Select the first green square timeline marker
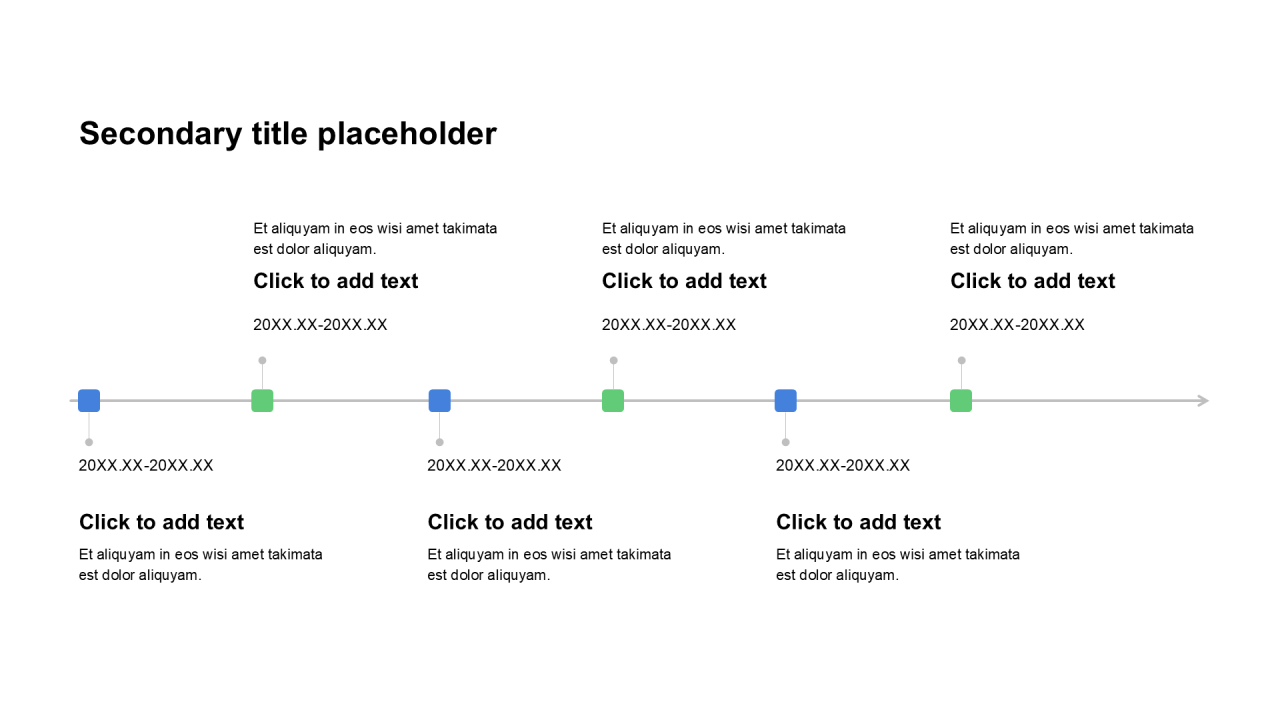This screenshot has width=1280, height=720. (262, 401)
